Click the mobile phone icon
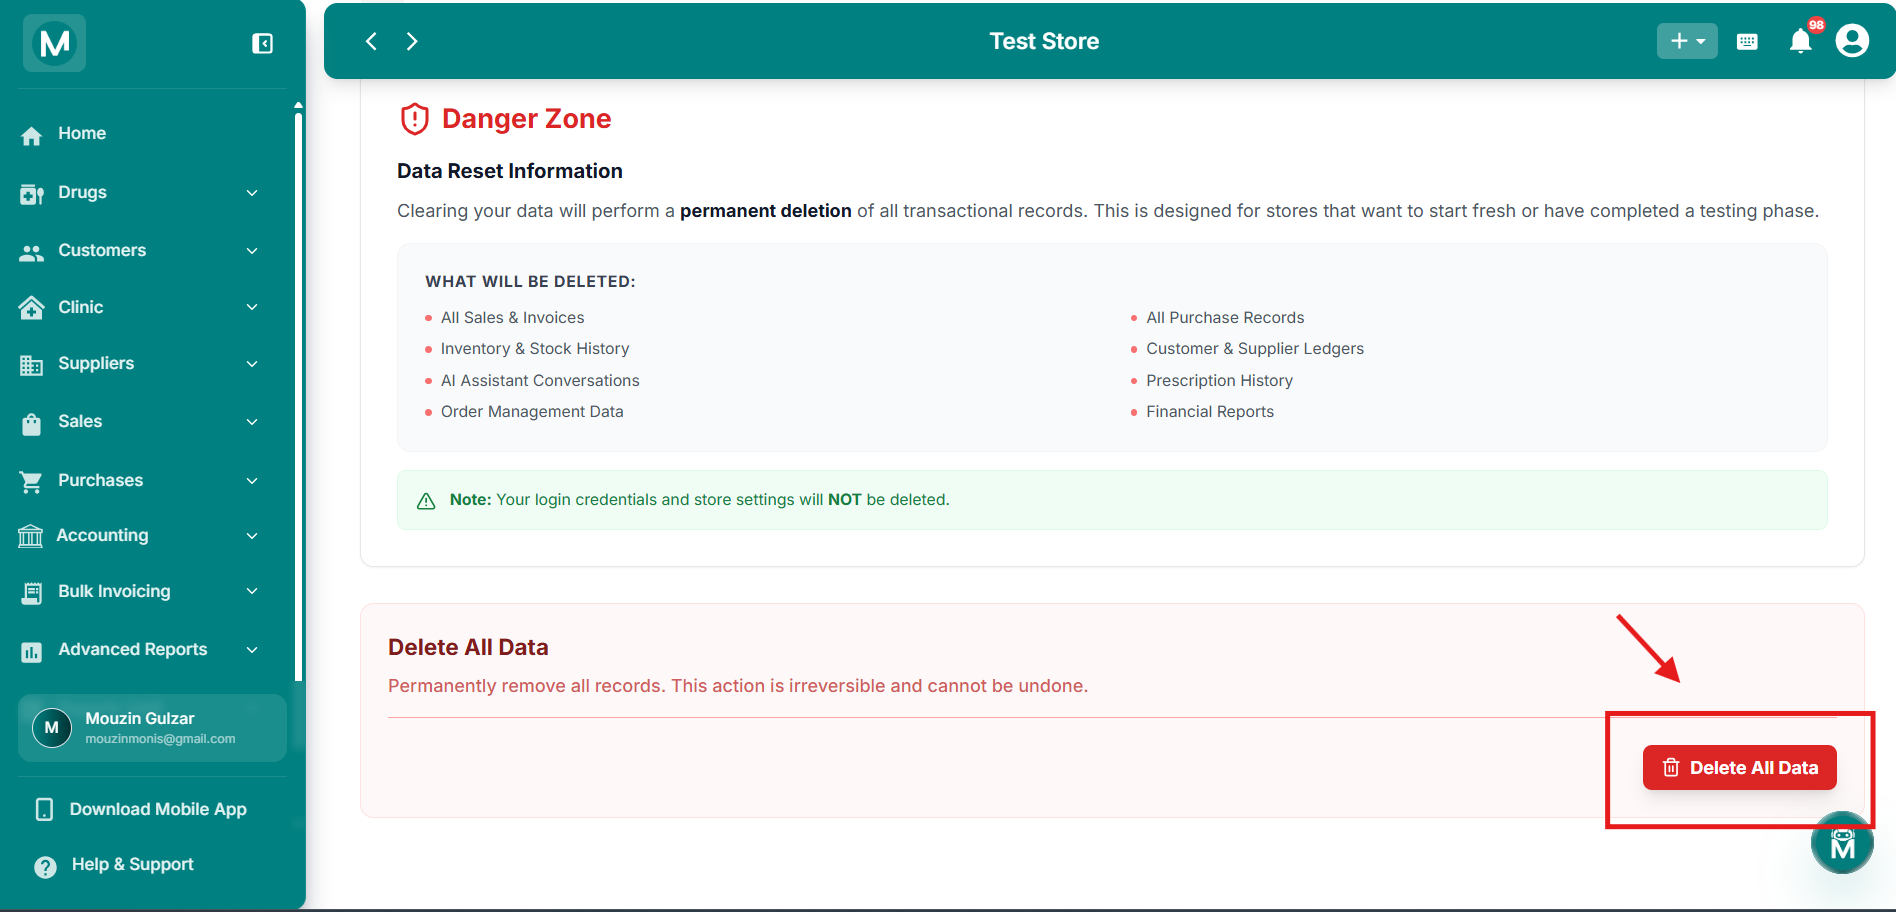The width and height of the screenshot is (1896, 912). [x=44, y=809]
